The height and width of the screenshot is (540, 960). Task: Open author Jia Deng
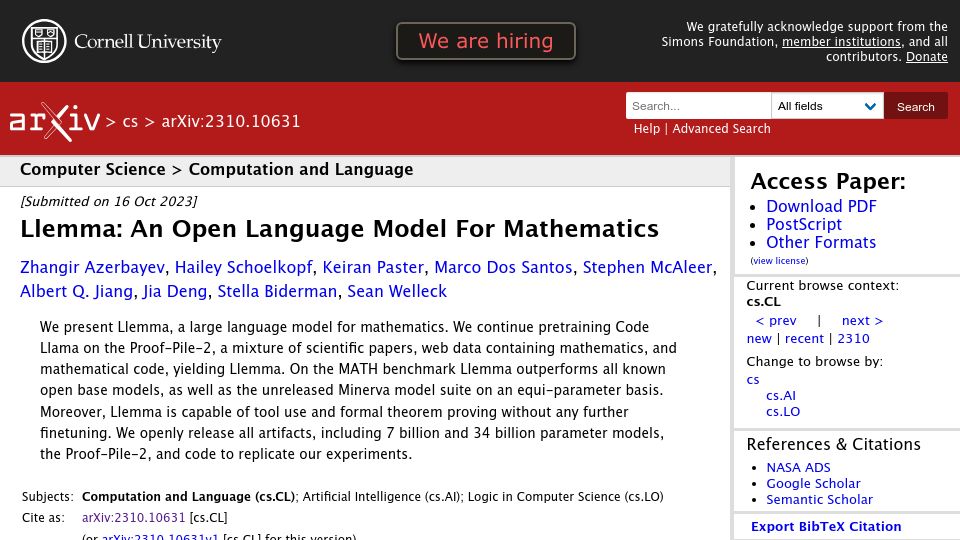[x=175, y=291]
